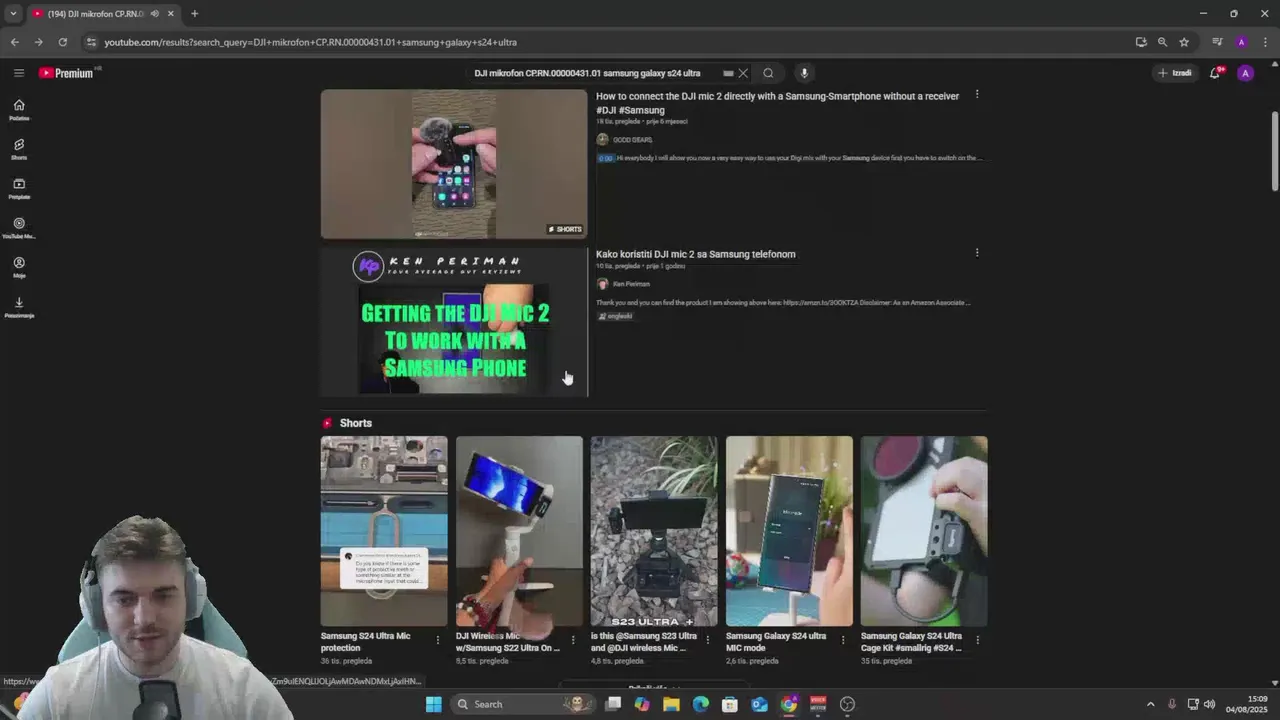Image resolution: width=1280 pixels, height=720 pixels.
Task: Select the DJI mikrofon YouTube tab
Action: pyautogui.click(x=95, y=14)
